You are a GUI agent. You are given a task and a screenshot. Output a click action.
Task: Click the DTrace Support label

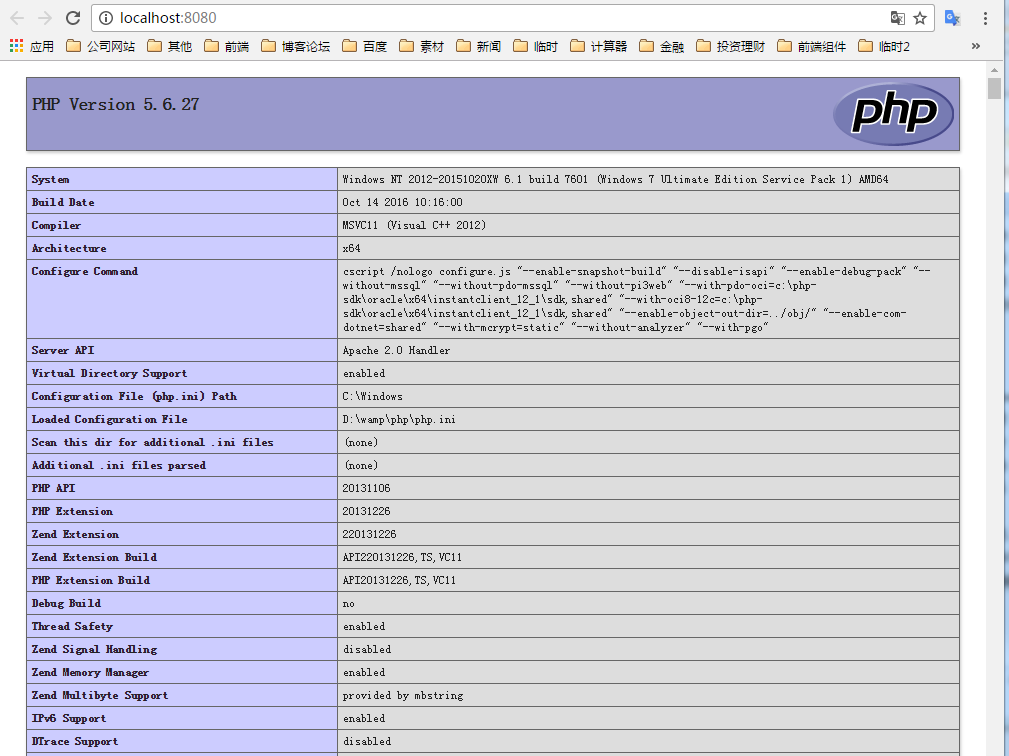[75, 741]
